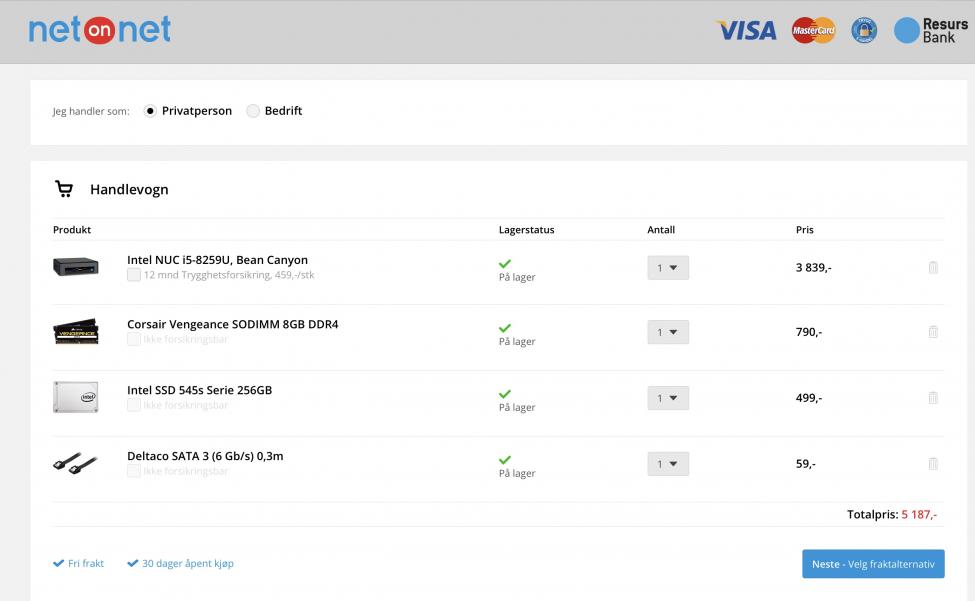Open quantity dropdown for Intel NUC
This screenshot has height=601, width=975.
668,268
